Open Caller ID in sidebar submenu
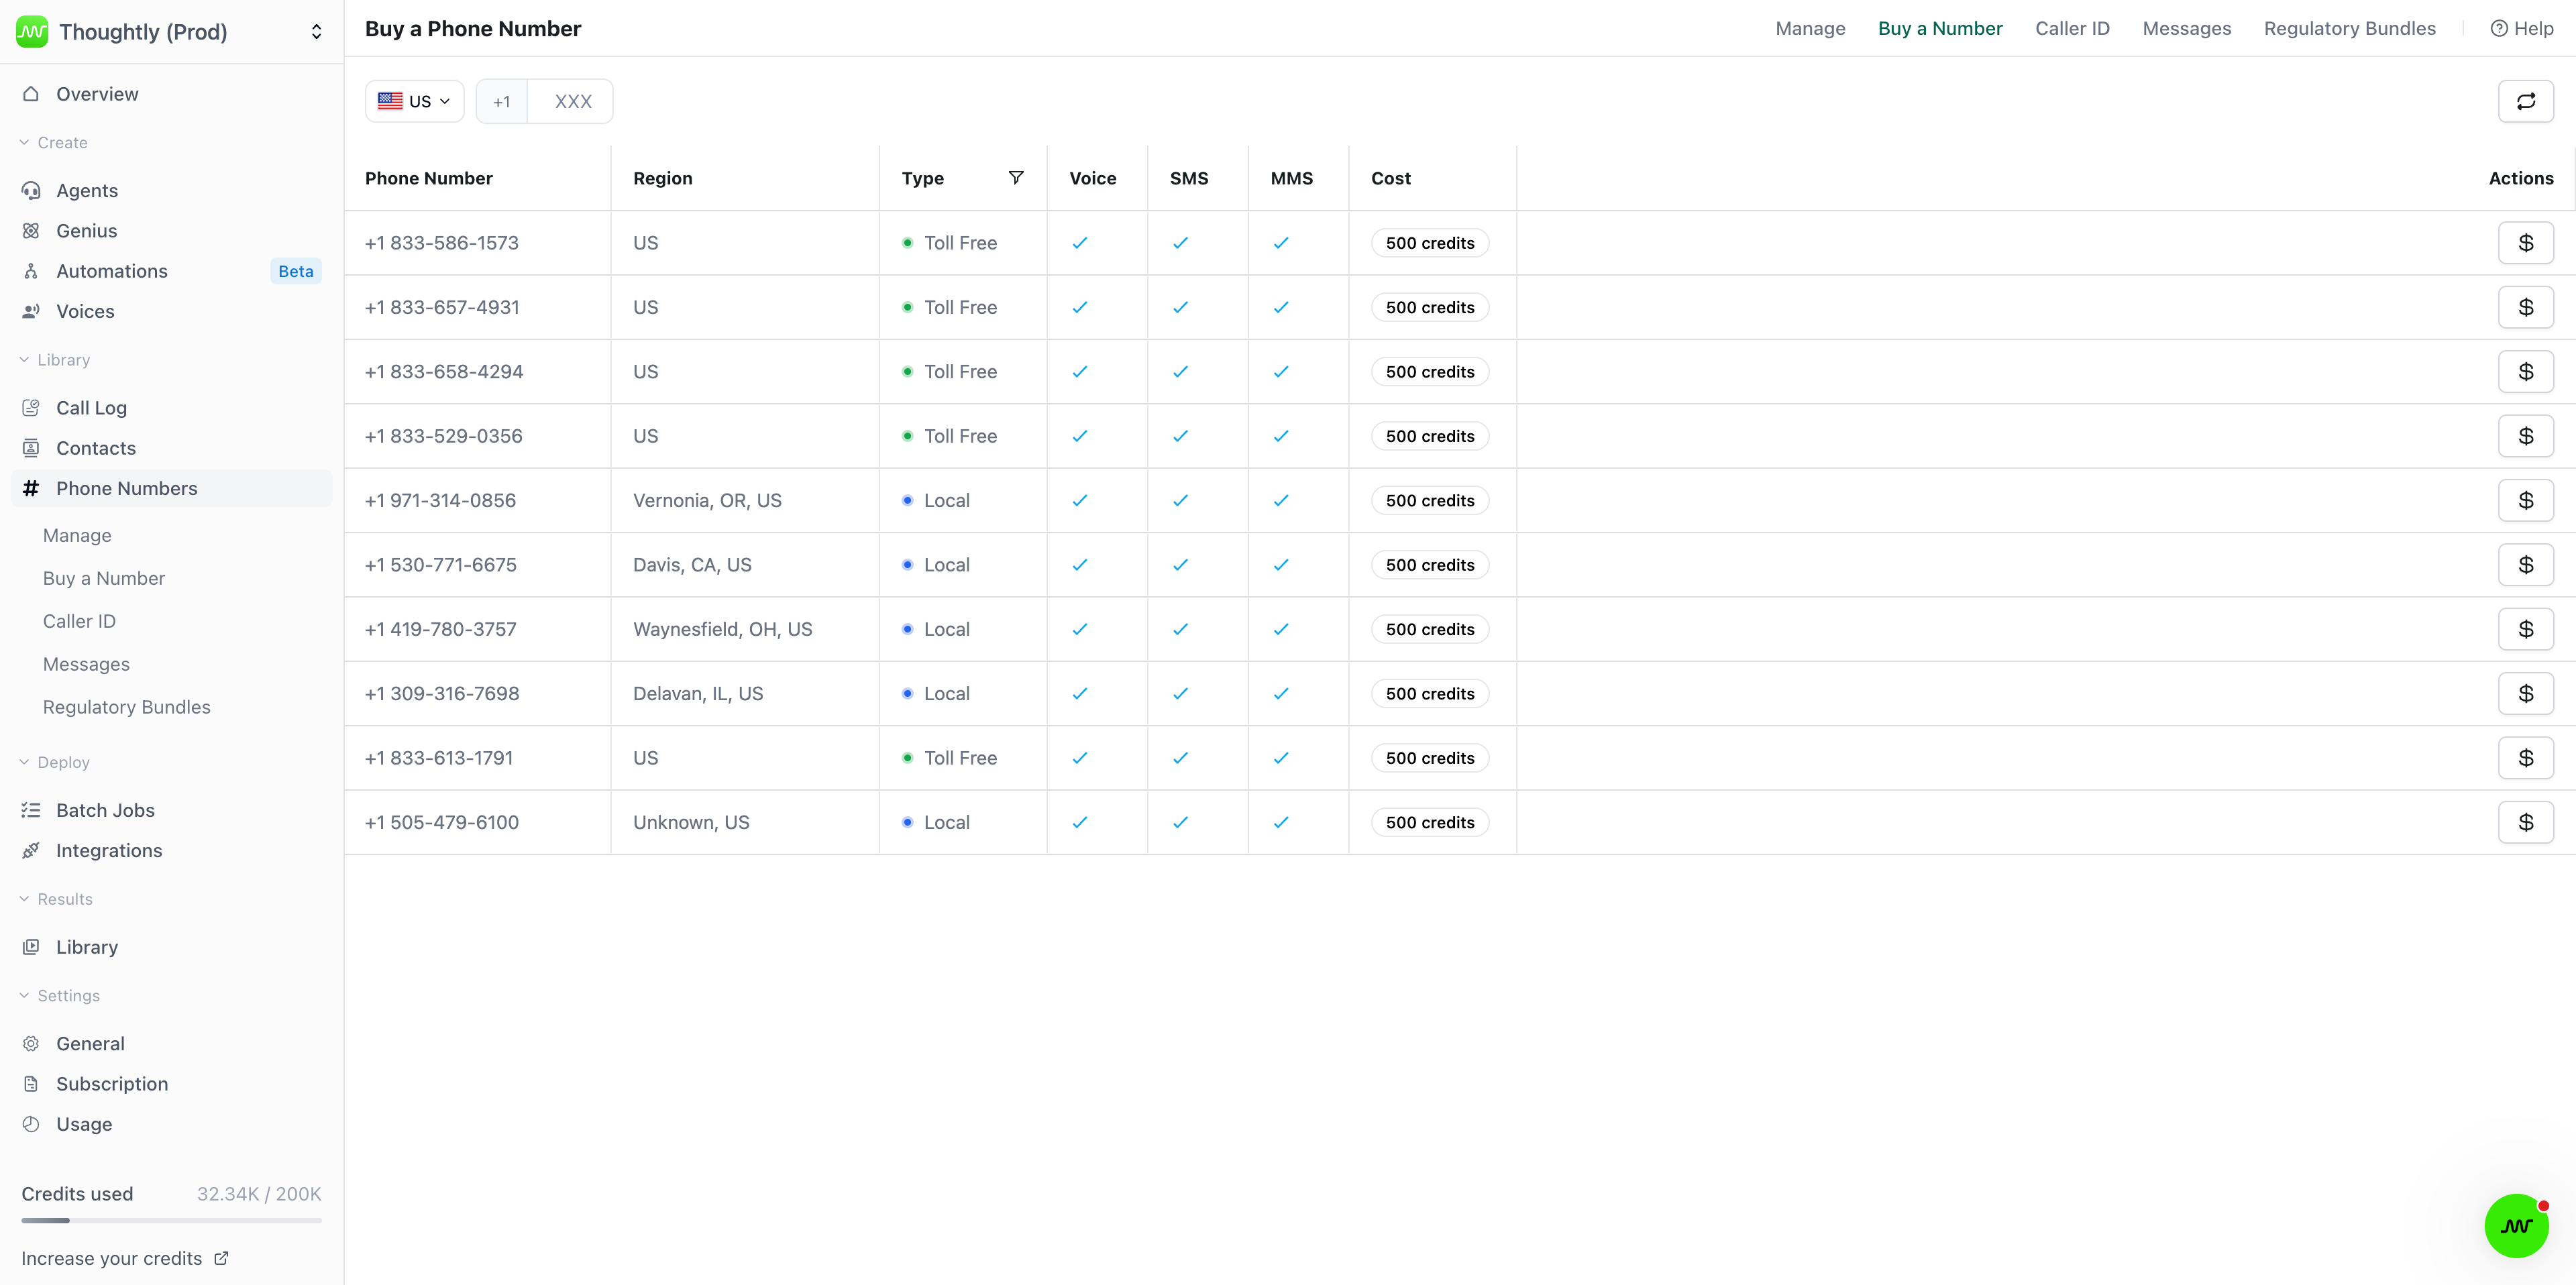The image size is (2576, 1285). (x=79, y=622)
